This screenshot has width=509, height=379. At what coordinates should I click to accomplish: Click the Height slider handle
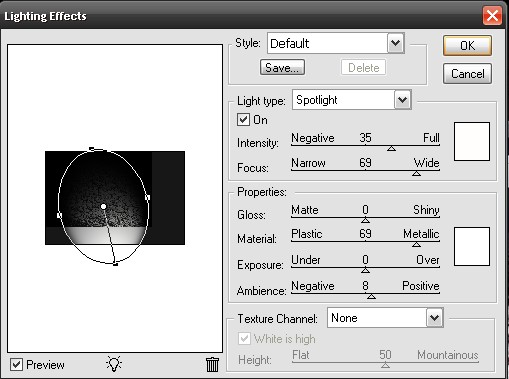tap(385, 365)
